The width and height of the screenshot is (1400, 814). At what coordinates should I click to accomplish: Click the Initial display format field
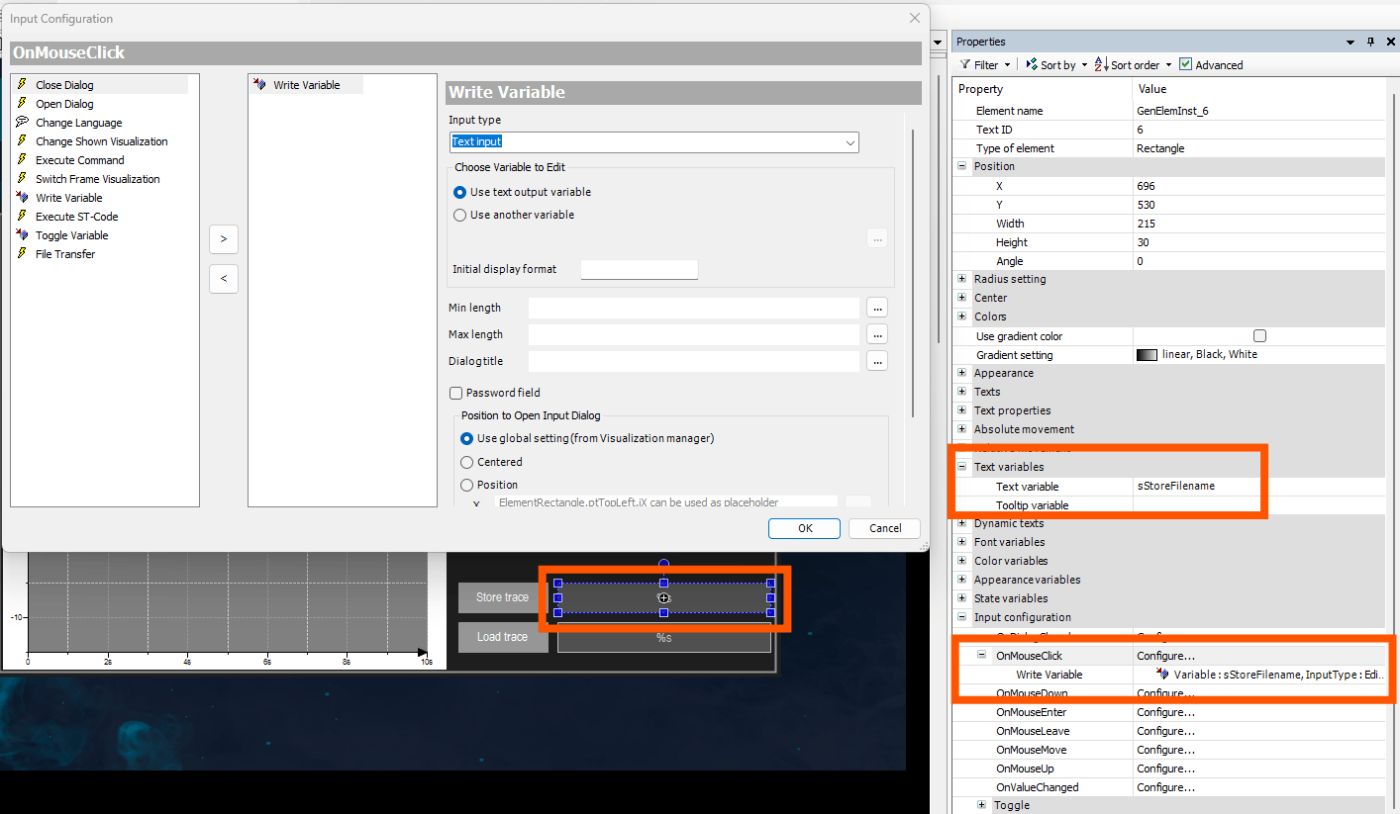coord(639,269)
